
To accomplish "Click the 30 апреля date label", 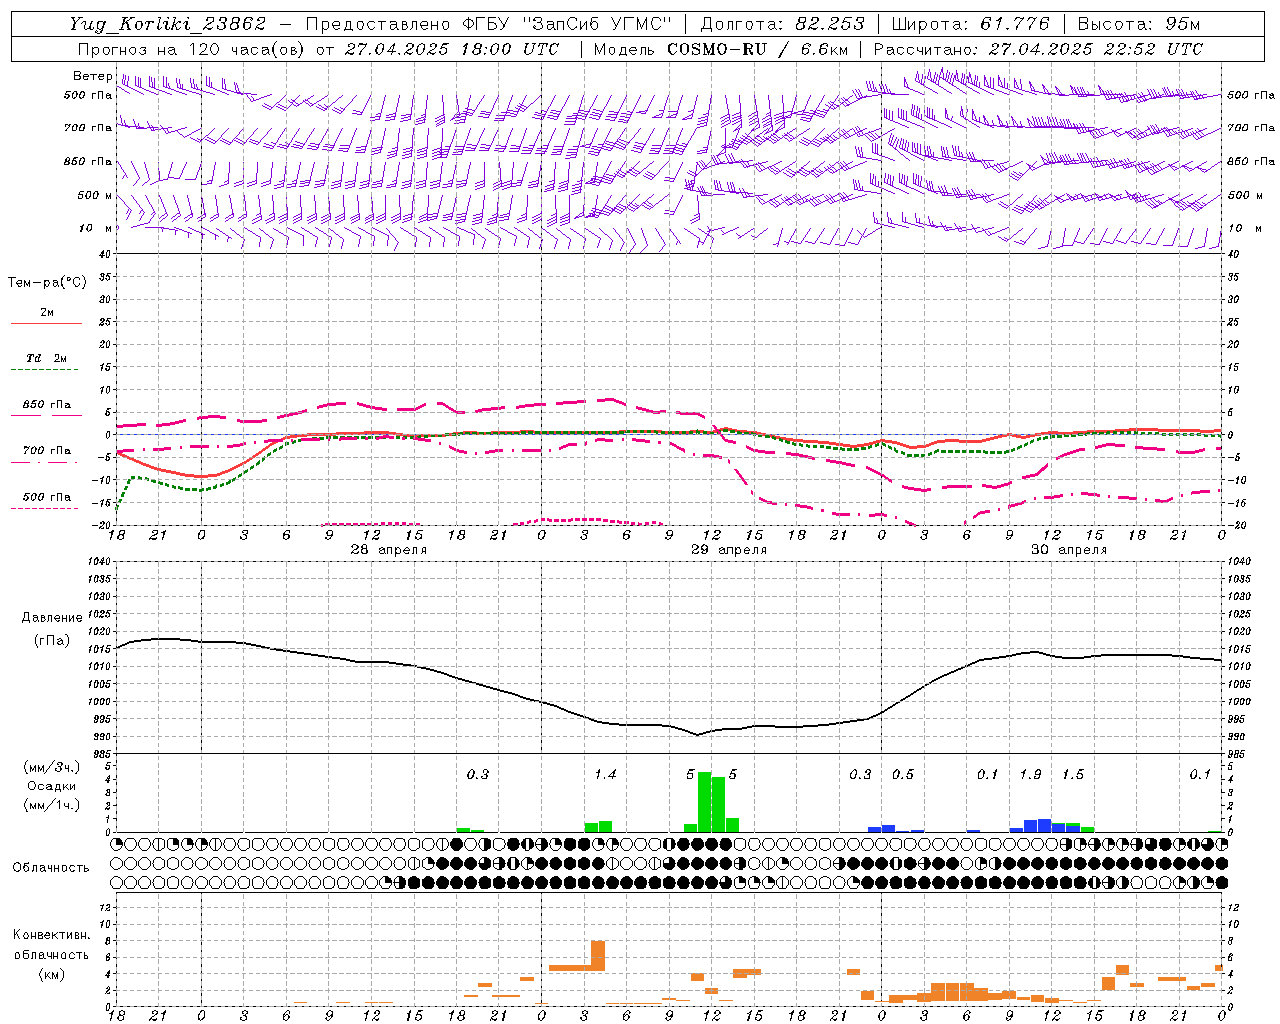I will (x=1069, y=550).
